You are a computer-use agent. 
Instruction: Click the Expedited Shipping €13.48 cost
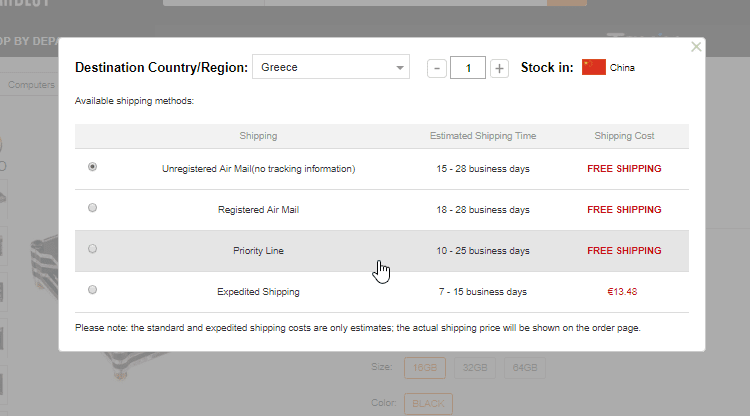[x=623, y=292]
